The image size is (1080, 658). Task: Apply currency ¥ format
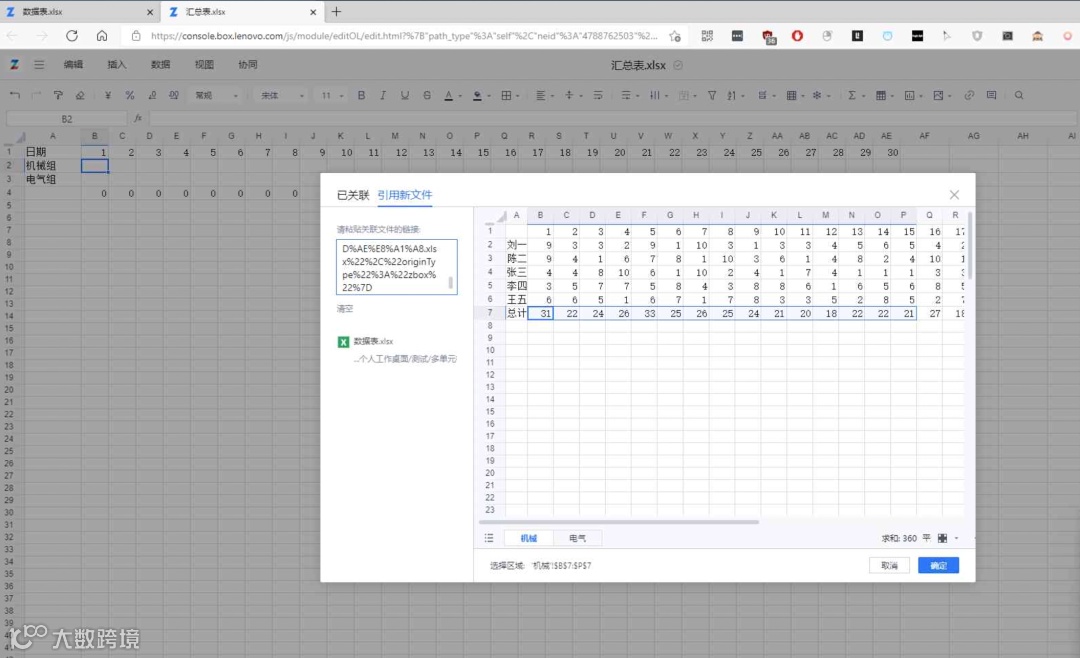[x=107, y=95]
